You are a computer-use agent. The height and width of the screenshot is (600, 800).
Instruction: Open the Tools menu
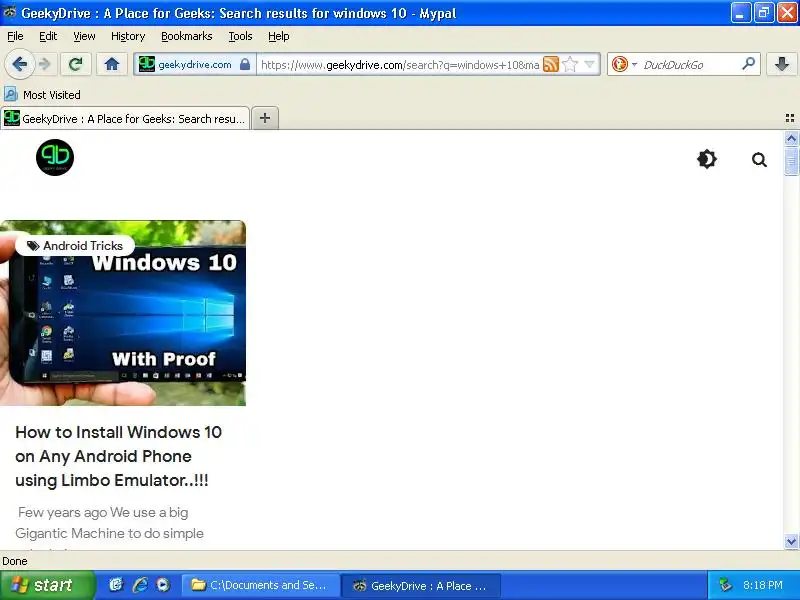240,36
